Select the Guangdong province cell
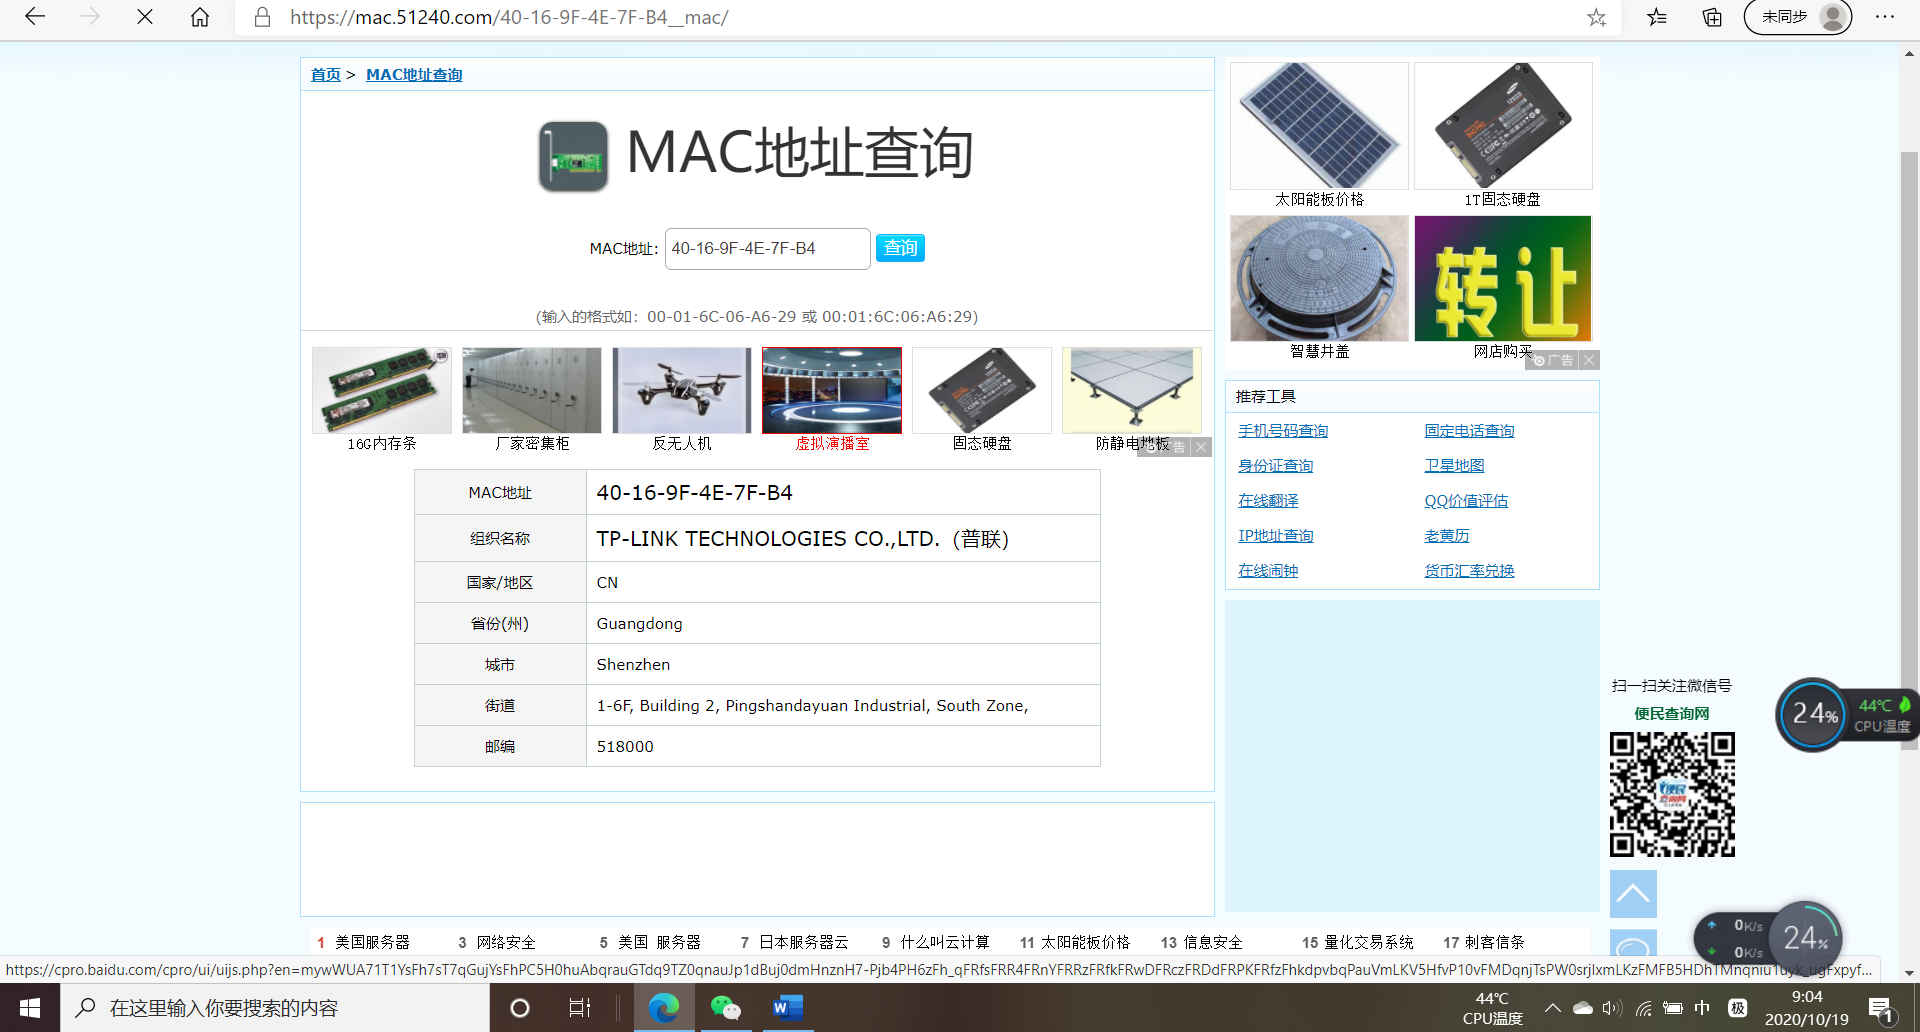 coord(843,624)
